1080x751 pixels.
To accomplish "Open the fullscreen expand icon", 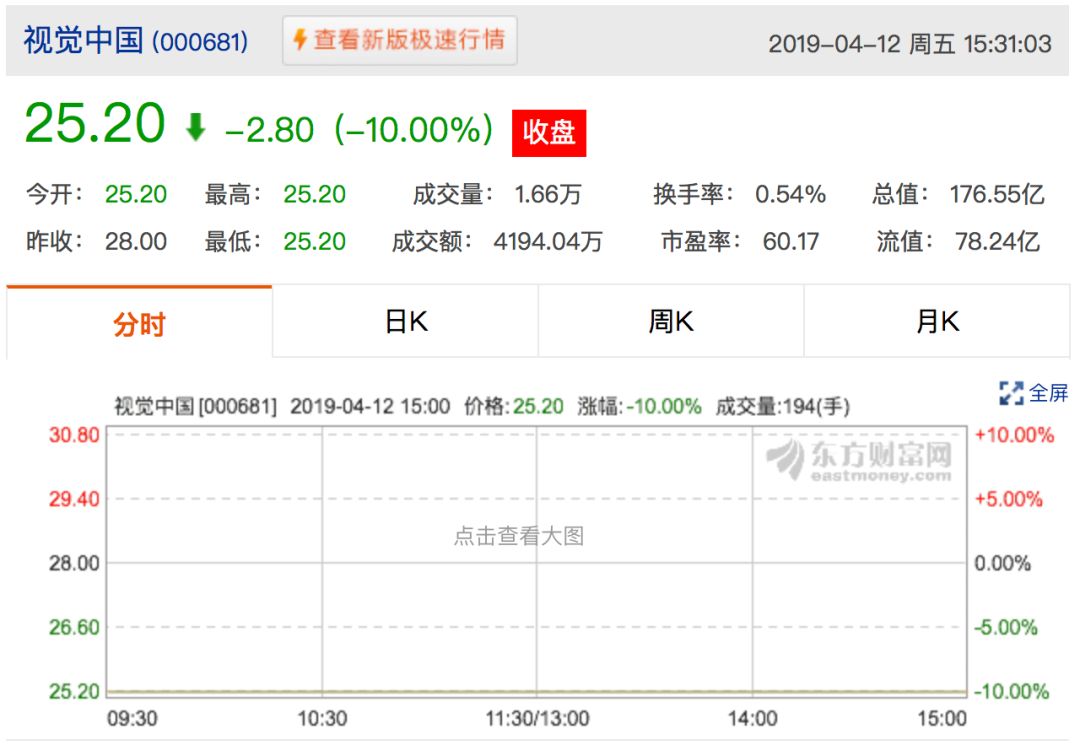I will 1010,394.
